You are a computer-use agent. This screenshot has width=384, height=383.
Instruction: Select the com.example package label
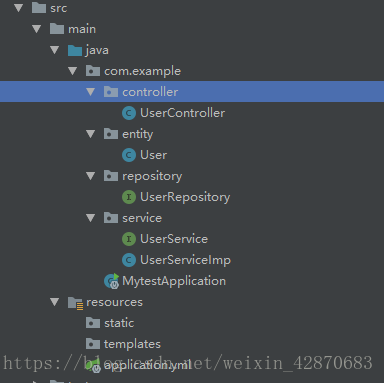[142, 71]
